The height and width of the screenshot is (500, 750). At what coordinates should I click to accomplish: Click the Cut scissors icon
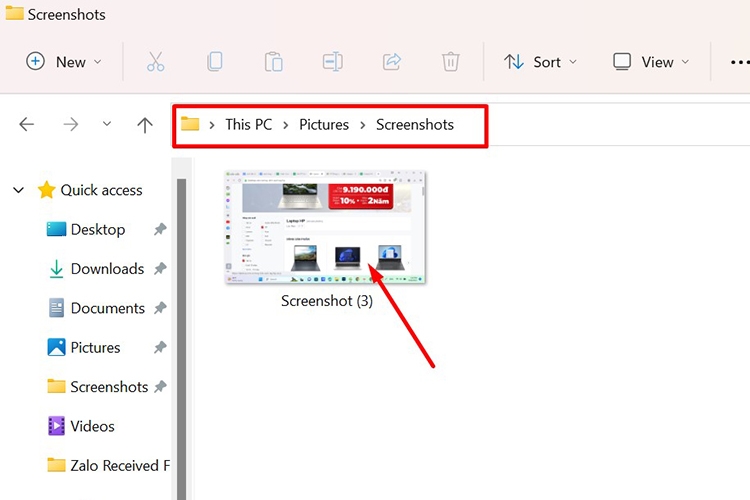155,62
